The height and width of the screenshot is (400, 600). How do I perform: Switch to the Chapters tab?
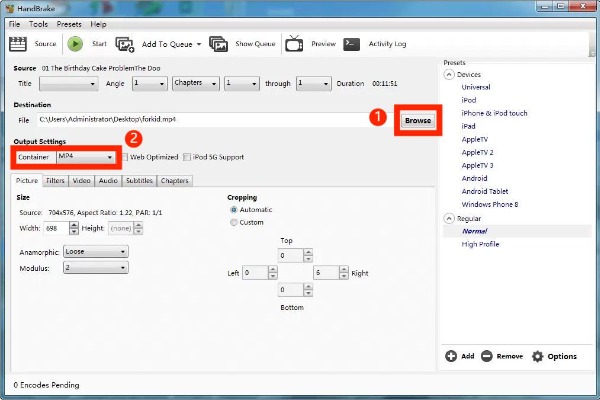174,181
